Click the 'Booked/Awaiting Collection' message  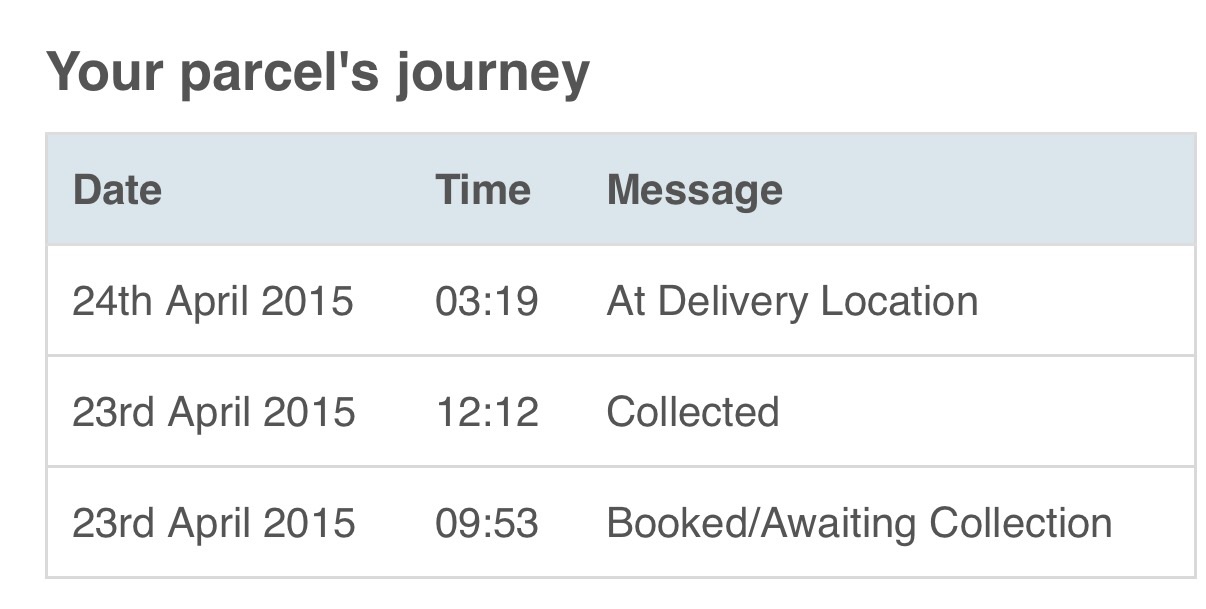tap(859, 523)
